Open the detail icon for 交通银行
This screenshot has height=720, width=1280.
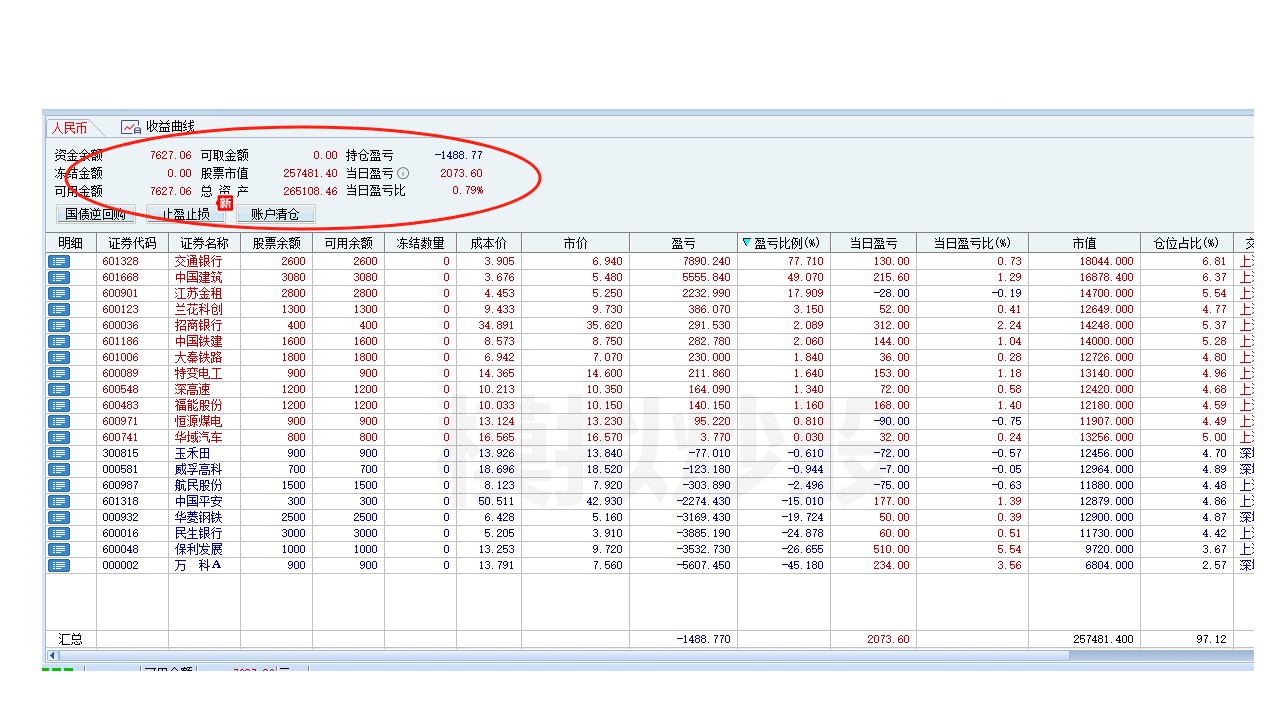coord(59,261)
